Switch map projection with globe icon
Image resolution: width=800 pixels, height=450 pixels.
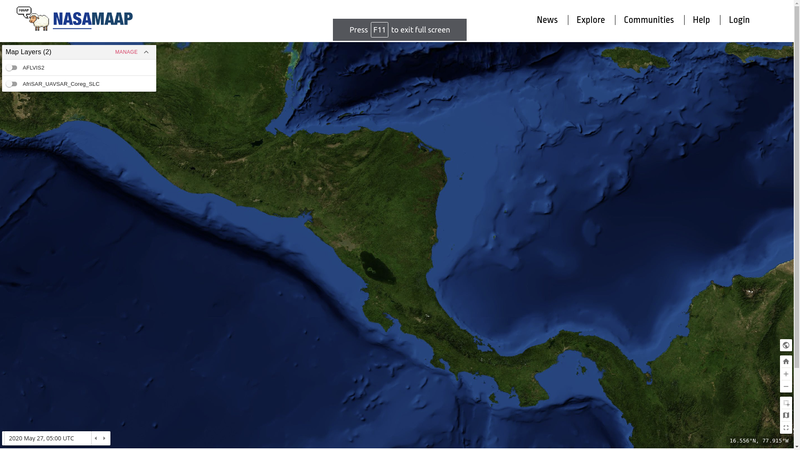click(x=786, y=345)
